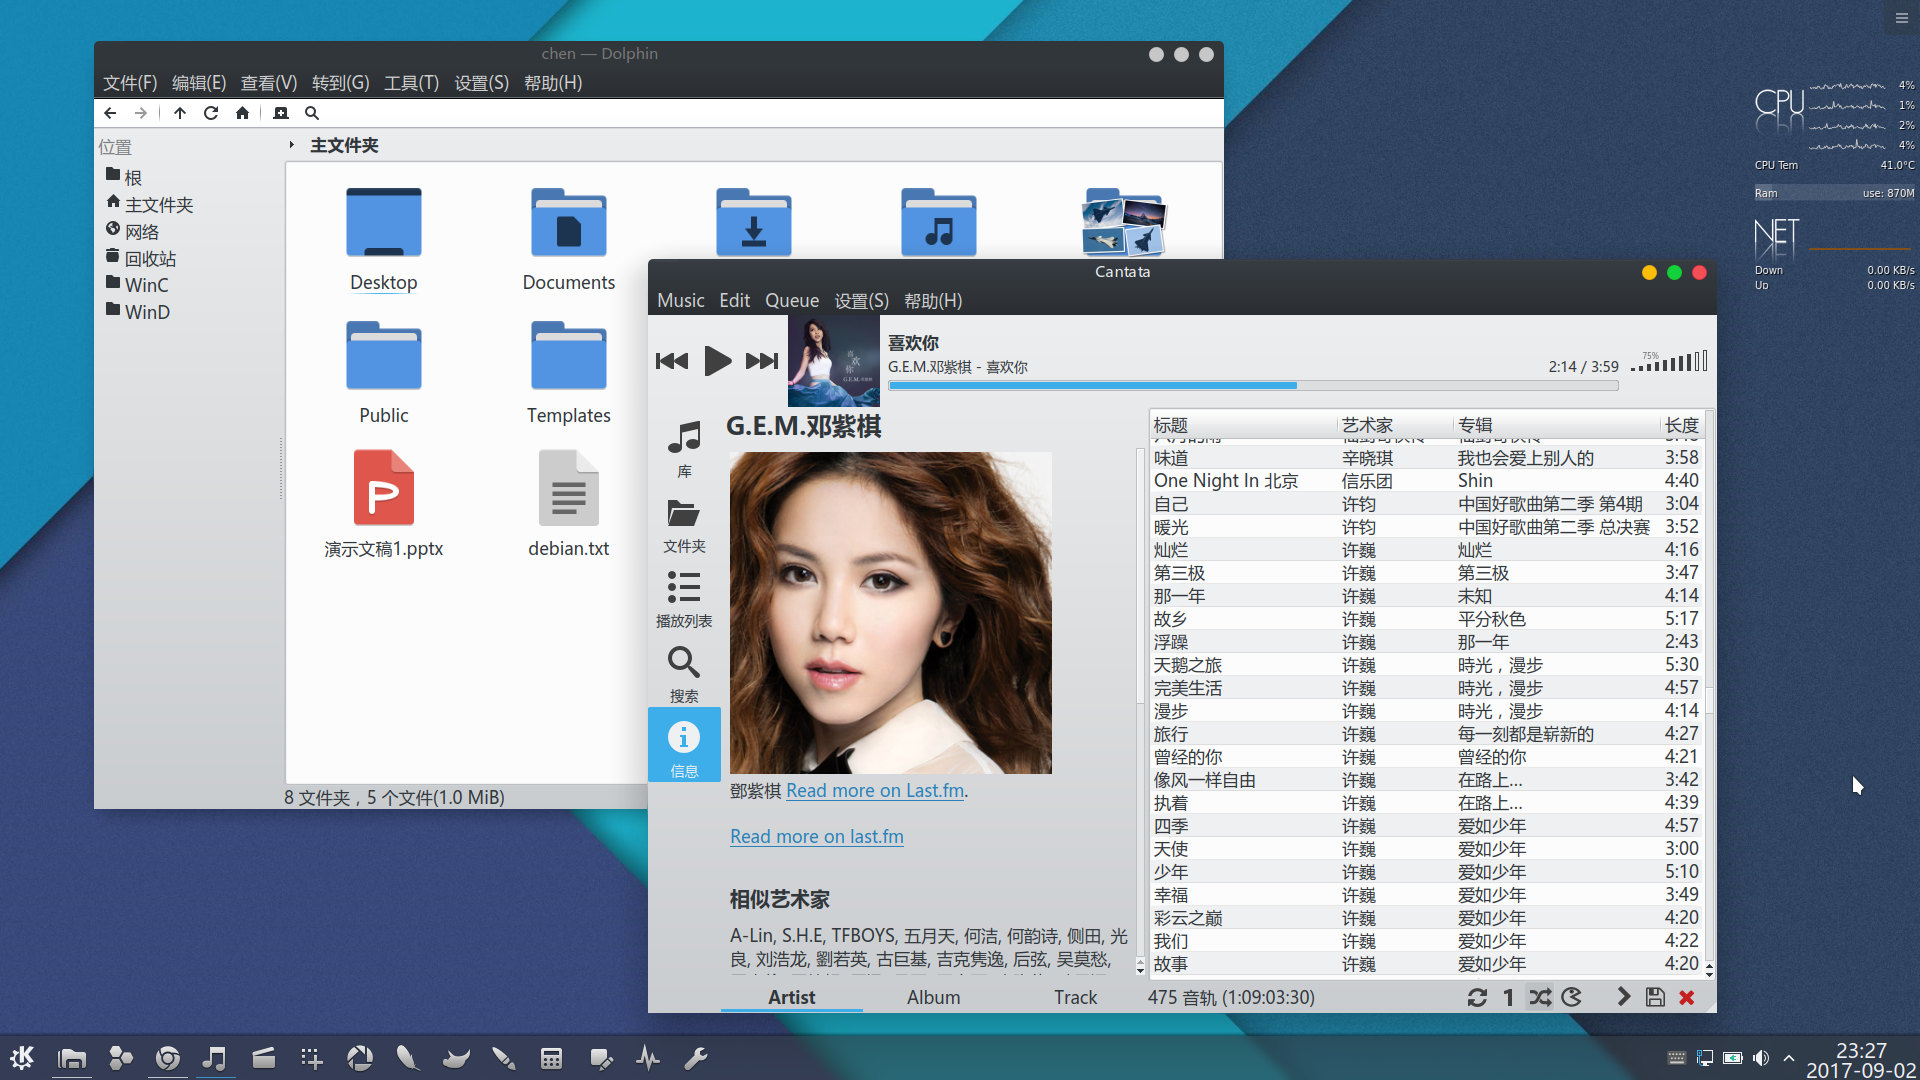Screen dimensions: 1920x1080
Task: Select the '像风一样自由' track row
Action: pos(1427,780)
